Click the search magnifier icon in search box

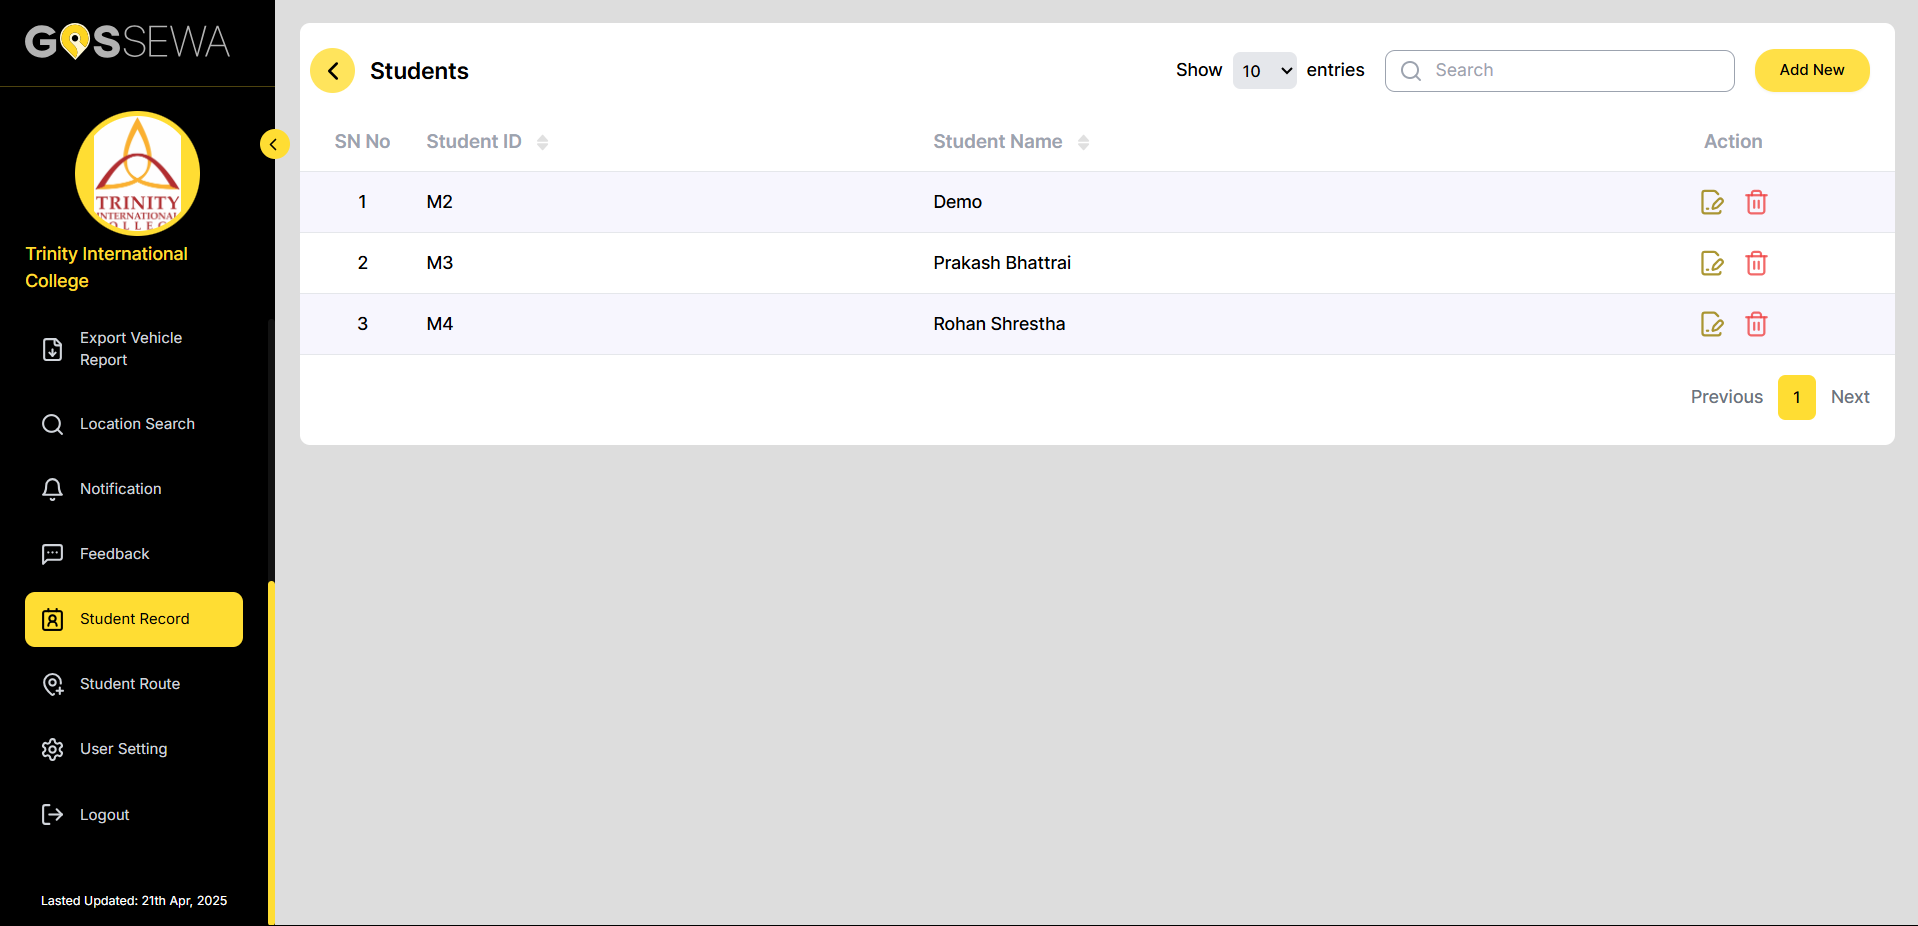[x=1411, y=71]
